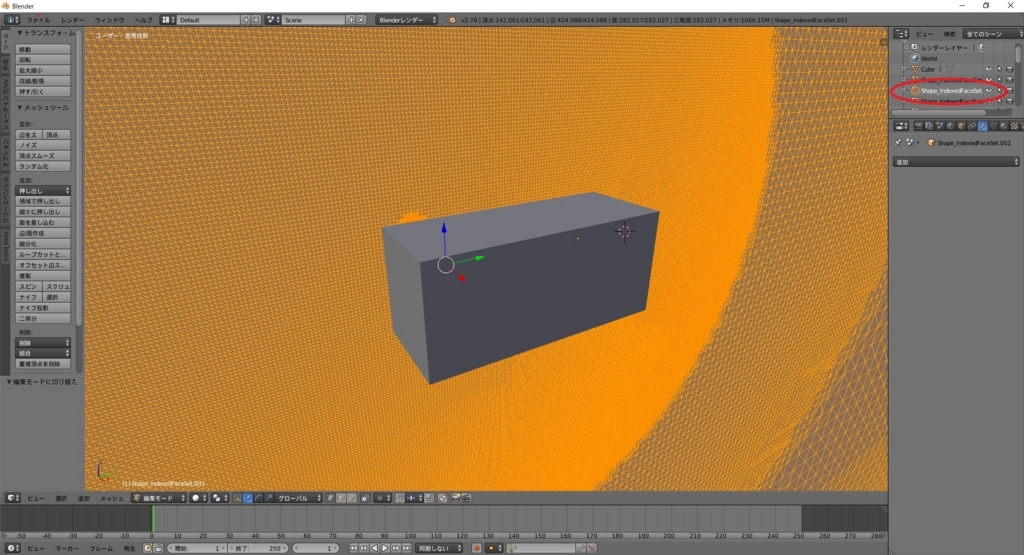
Task: Click the current frame number field
Action: click(x=316, y=548)
